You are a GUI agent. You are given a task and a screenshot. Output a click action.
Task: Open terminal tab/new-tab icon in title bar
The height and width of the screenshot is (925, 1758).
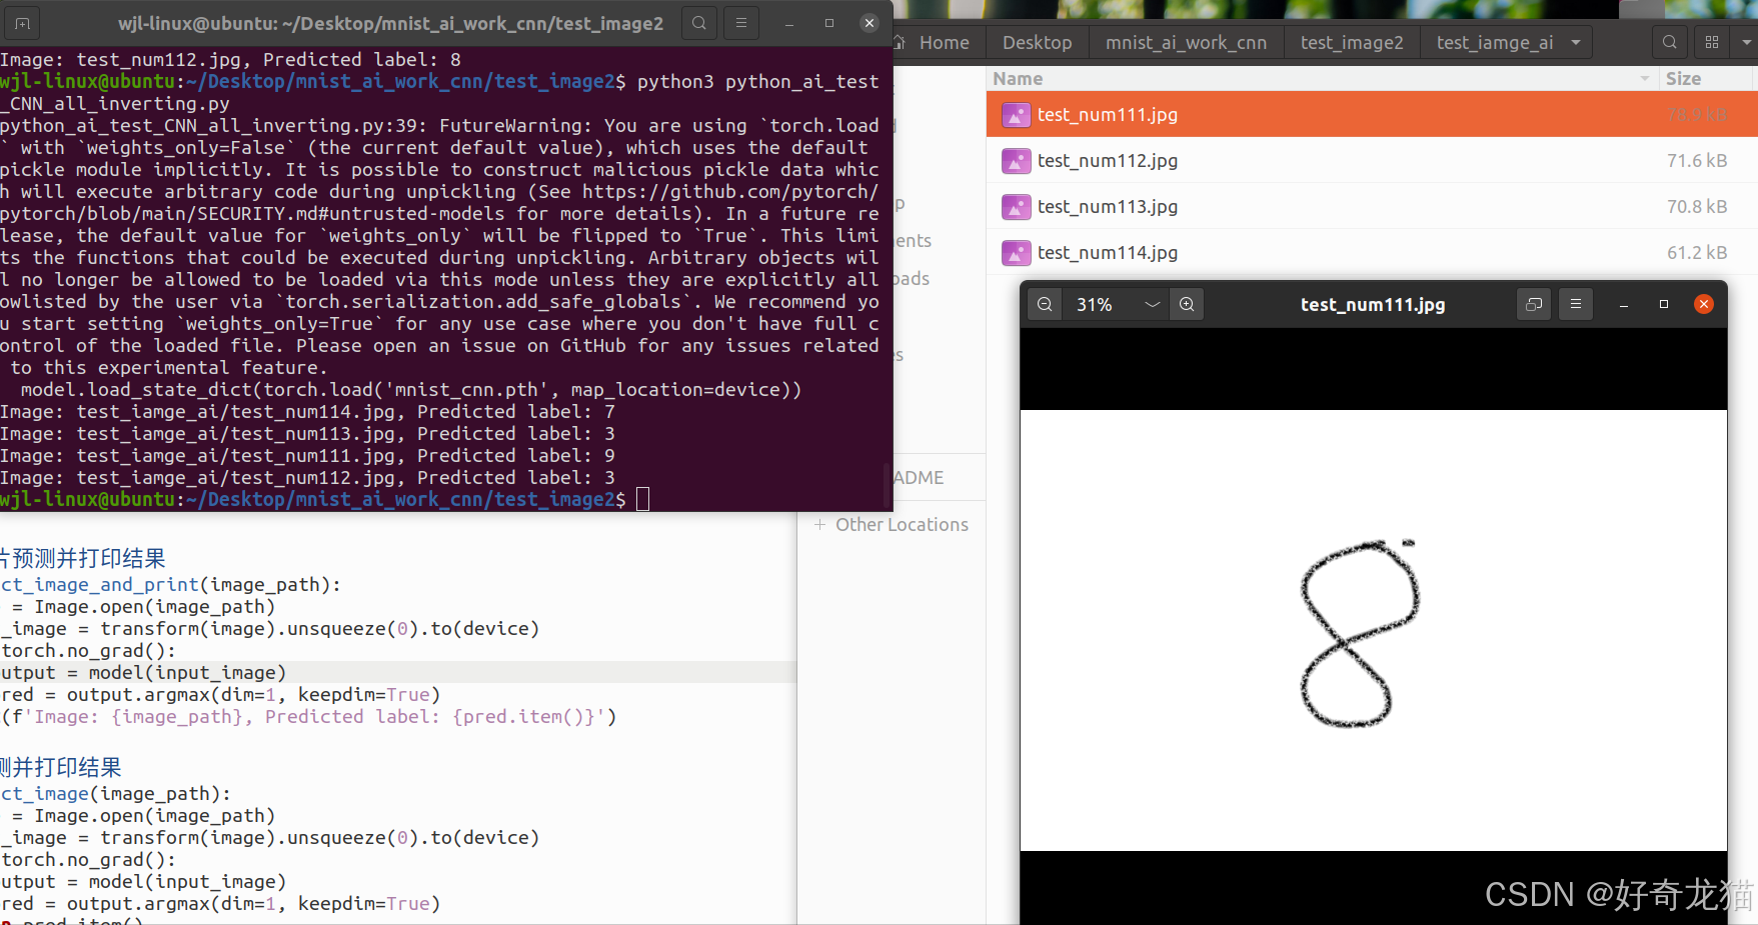pos(22,23)
